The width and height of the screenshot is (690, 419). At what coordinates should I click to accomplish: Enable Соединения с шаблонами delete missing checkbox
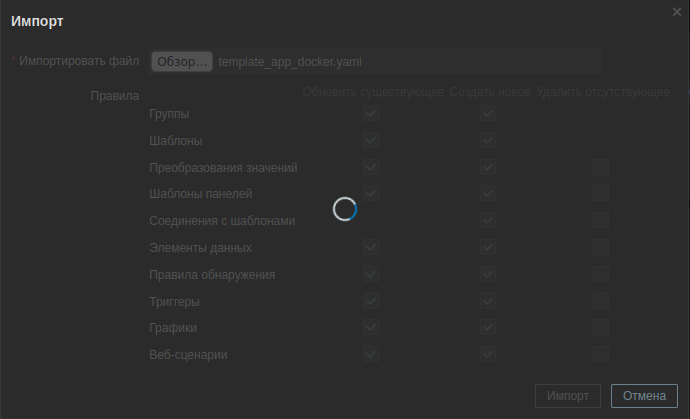pyautogui.click(x=601, y=220)
